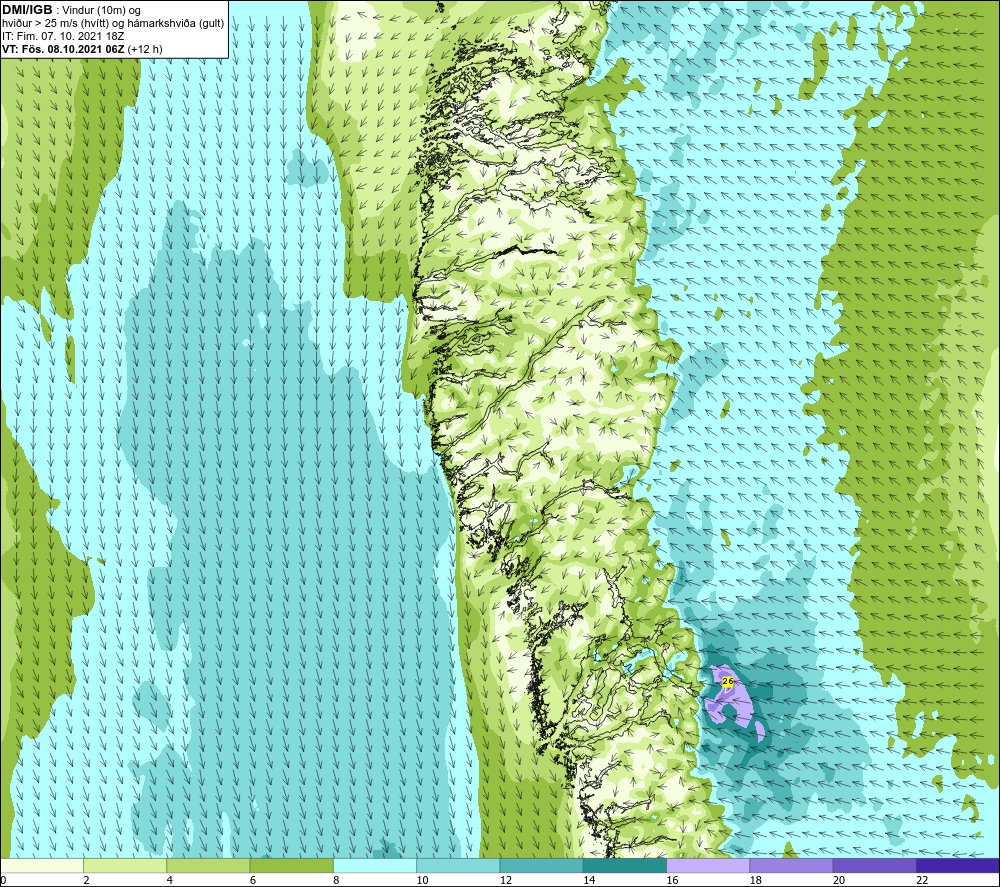Click the '(+12 h)' forecast offset text
Screen dimensions: 1000x887
(x=145, y=49)
